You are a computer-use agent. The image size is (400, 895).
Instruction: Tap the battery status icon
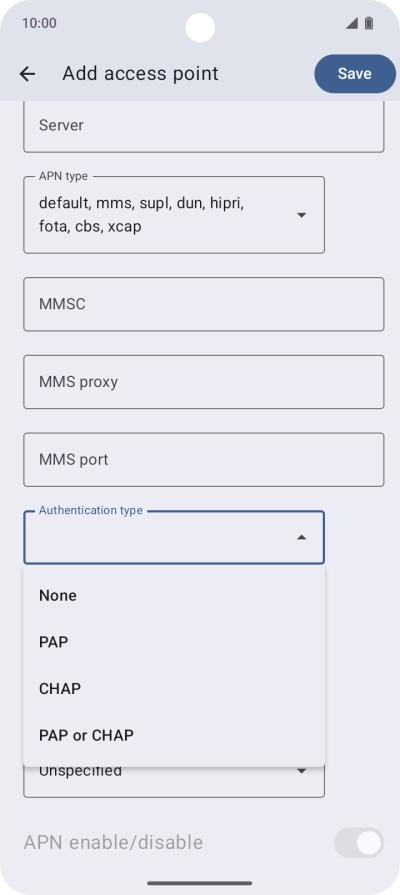point(369,23)
